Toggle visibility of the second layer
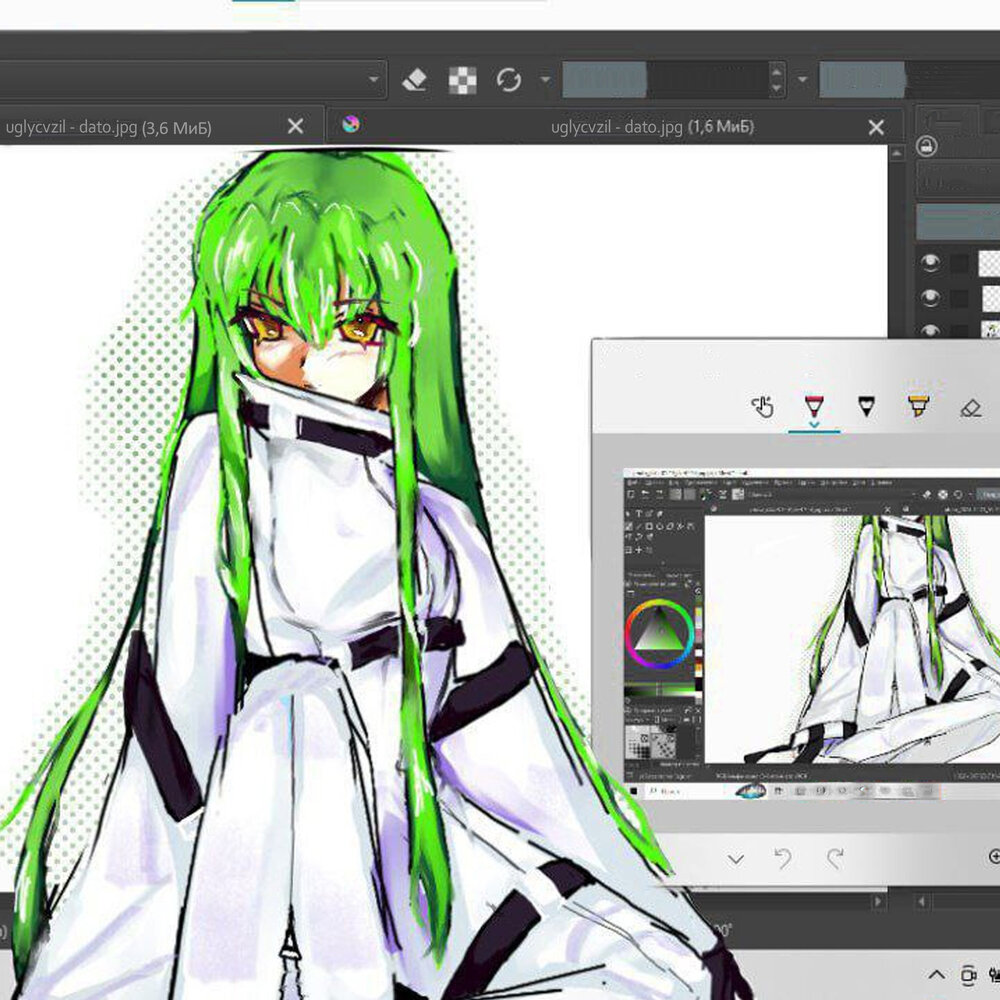The height and width of the screenshot is (1000, 1000). pyautogui.click(x=931, y=297)
